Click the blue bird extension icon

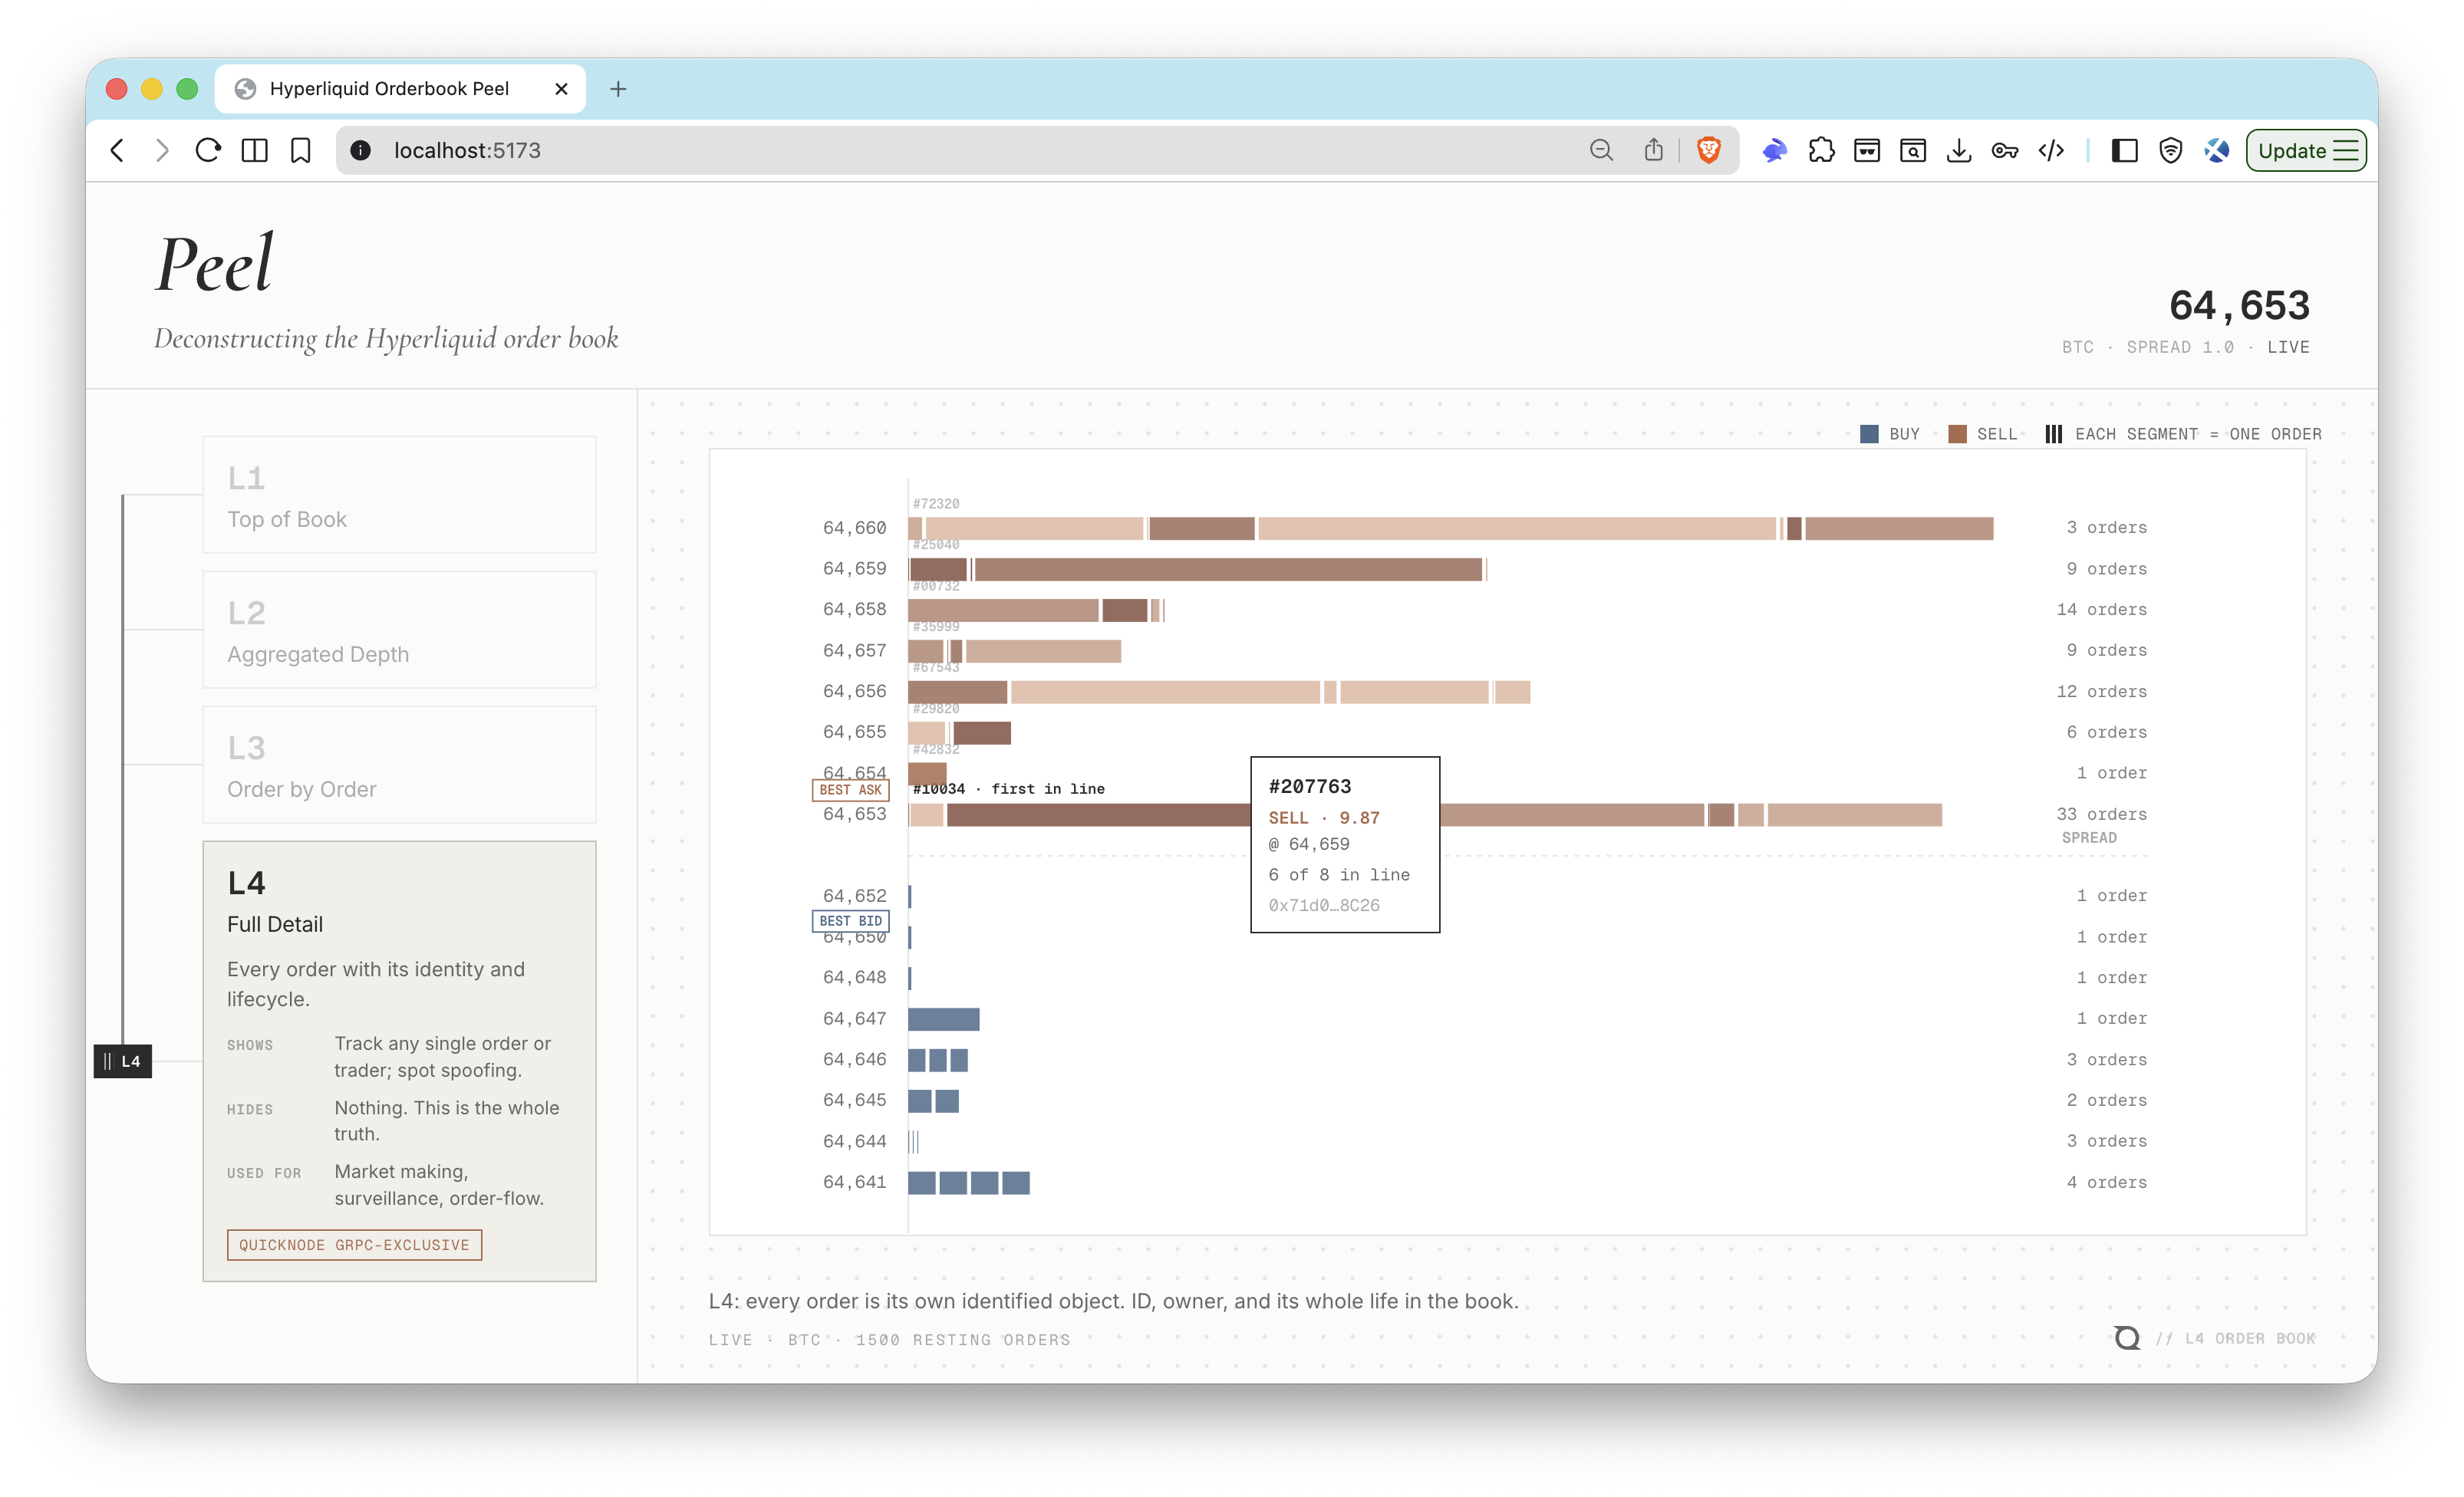[1775, 150]
